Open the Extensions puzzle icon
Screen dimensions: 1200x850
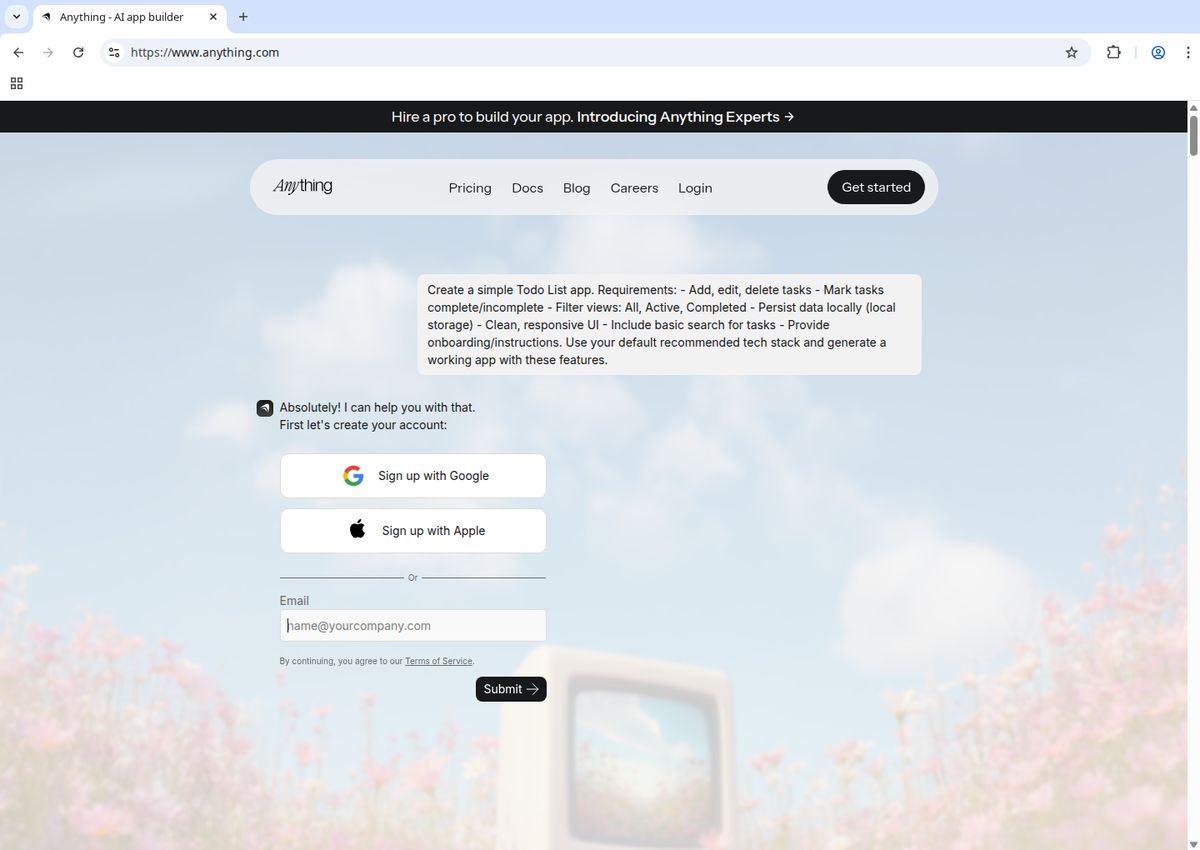coord(1113,52)
